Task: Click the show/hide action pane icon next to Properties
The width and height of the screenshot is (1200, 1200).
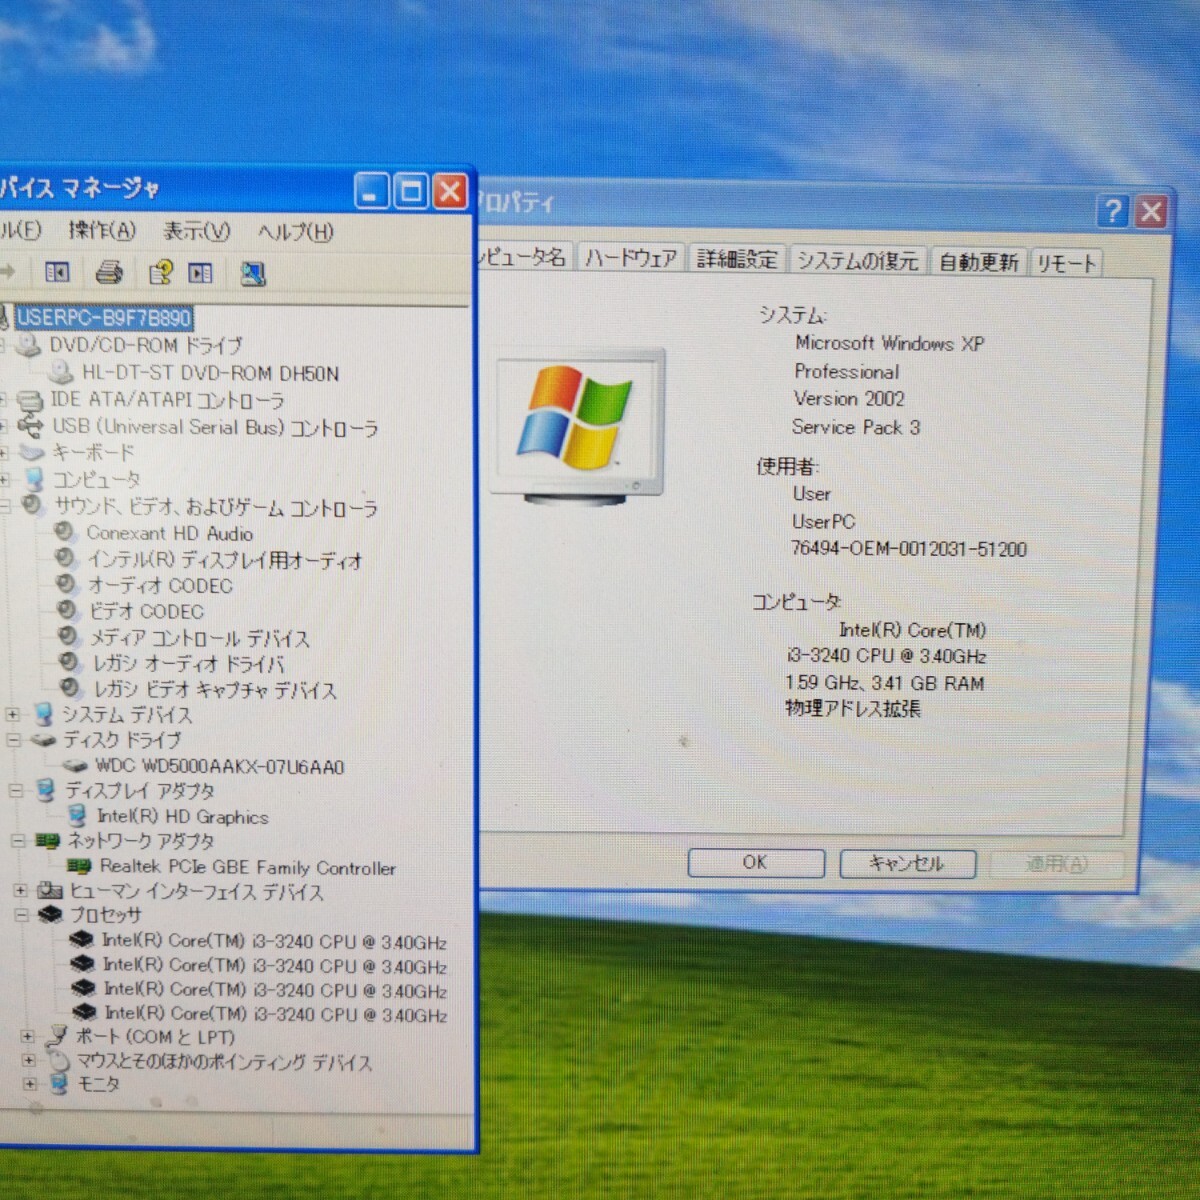Action: [x=201, y=273]
